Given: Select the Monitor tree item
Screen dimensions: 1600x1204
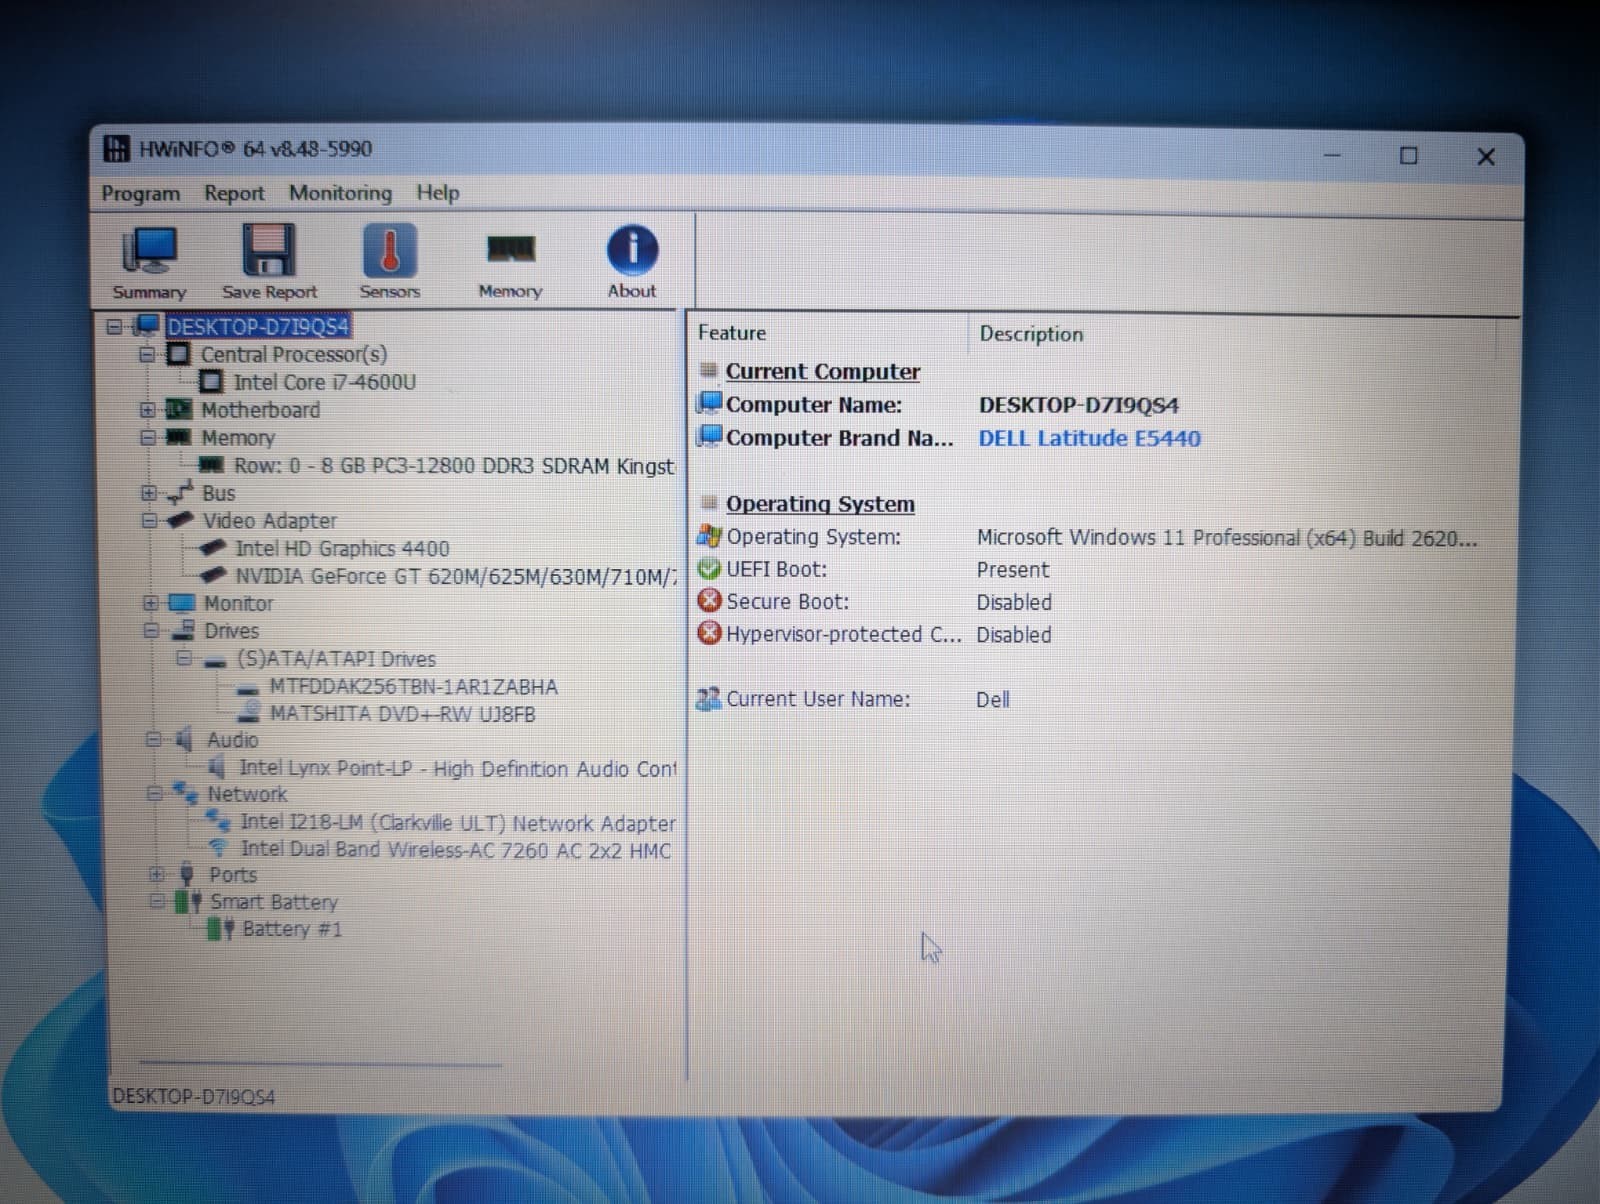Looking at the screenshot, I should pos(239,603).
